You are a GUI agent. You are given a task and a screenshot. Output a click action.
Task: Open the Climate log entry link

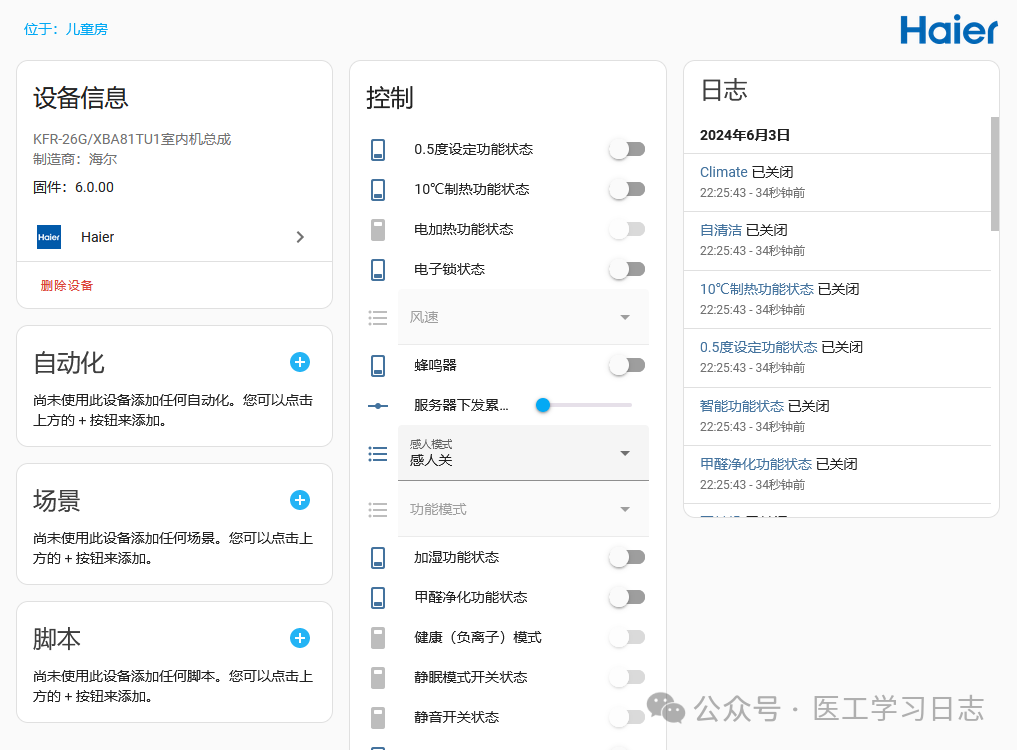point(723,171)
